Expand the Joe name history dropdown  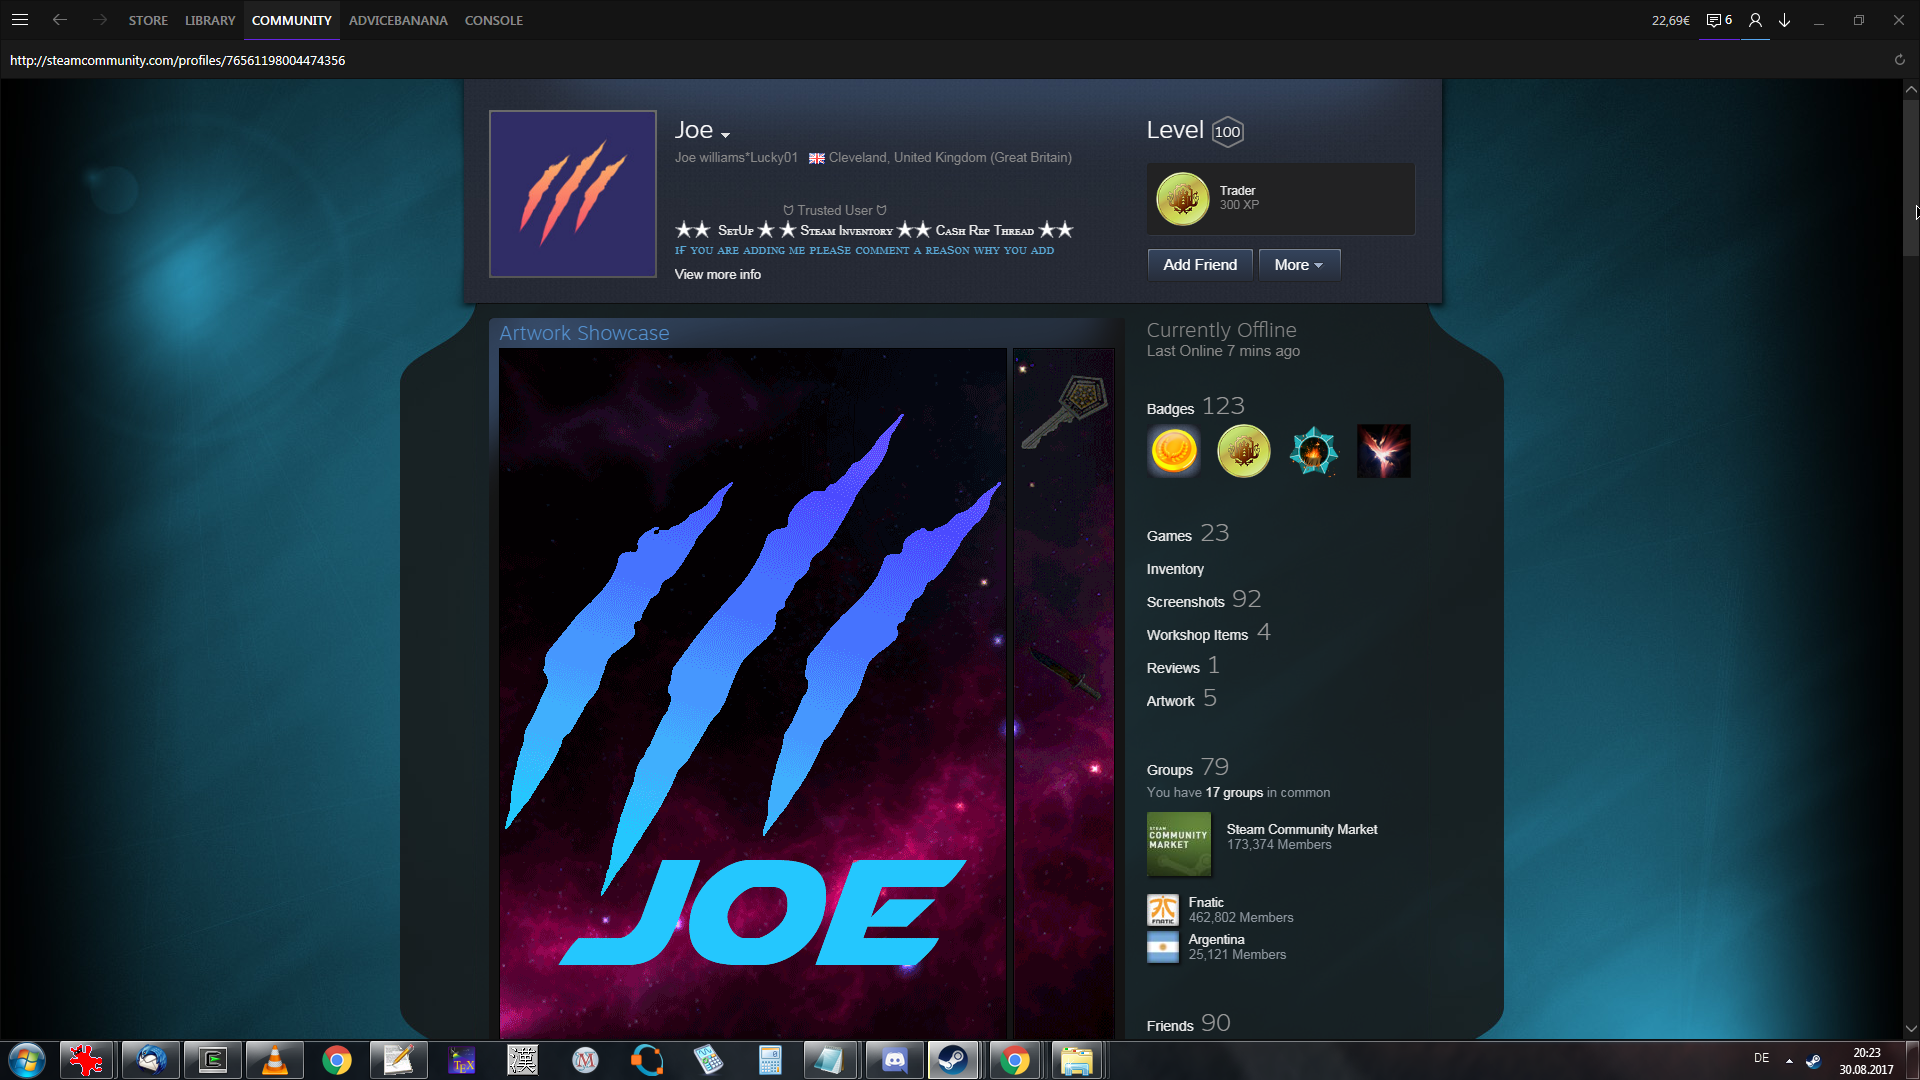click(726, 135)
